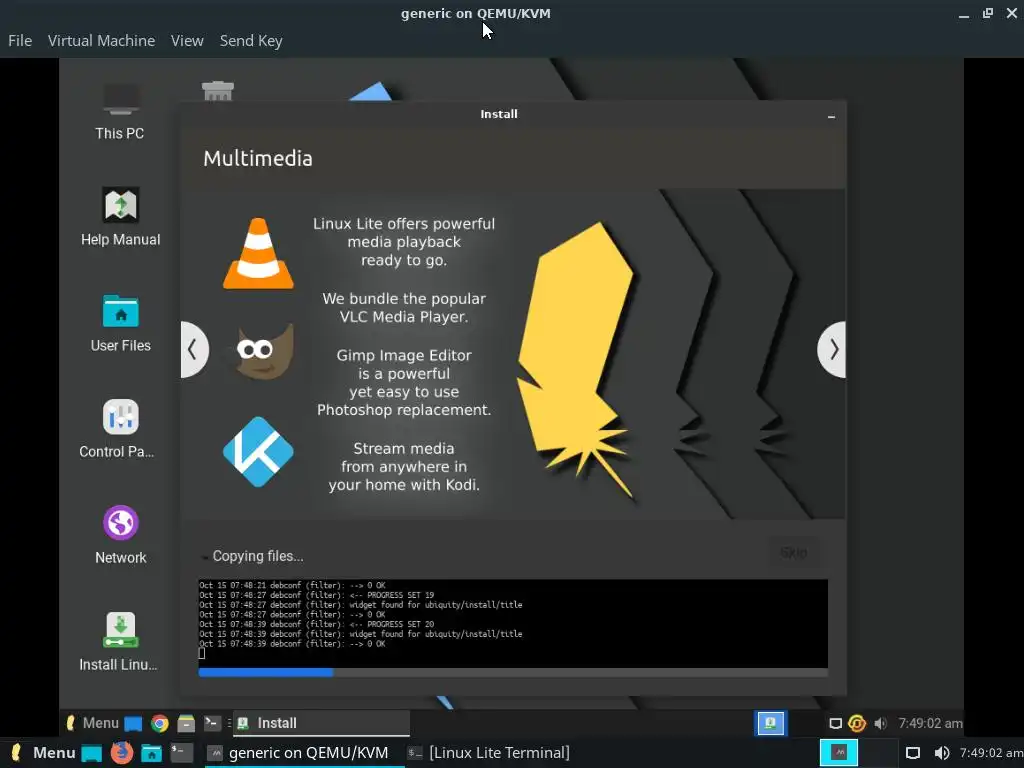Image resolution: width=1024 pixels, height=768 pixels.
Task: Open file manager in guest taskbar
Action: [x=186, y=724]
